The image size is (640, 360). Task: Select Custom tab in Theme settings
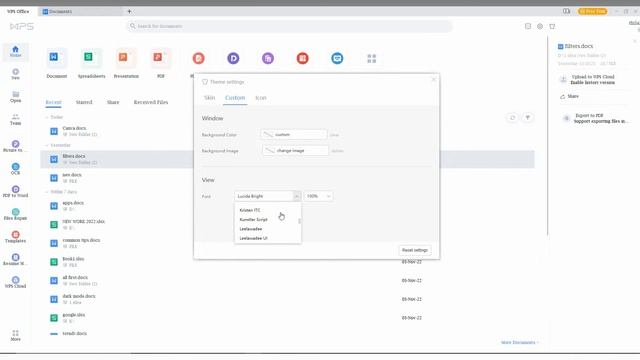[235, 98]
